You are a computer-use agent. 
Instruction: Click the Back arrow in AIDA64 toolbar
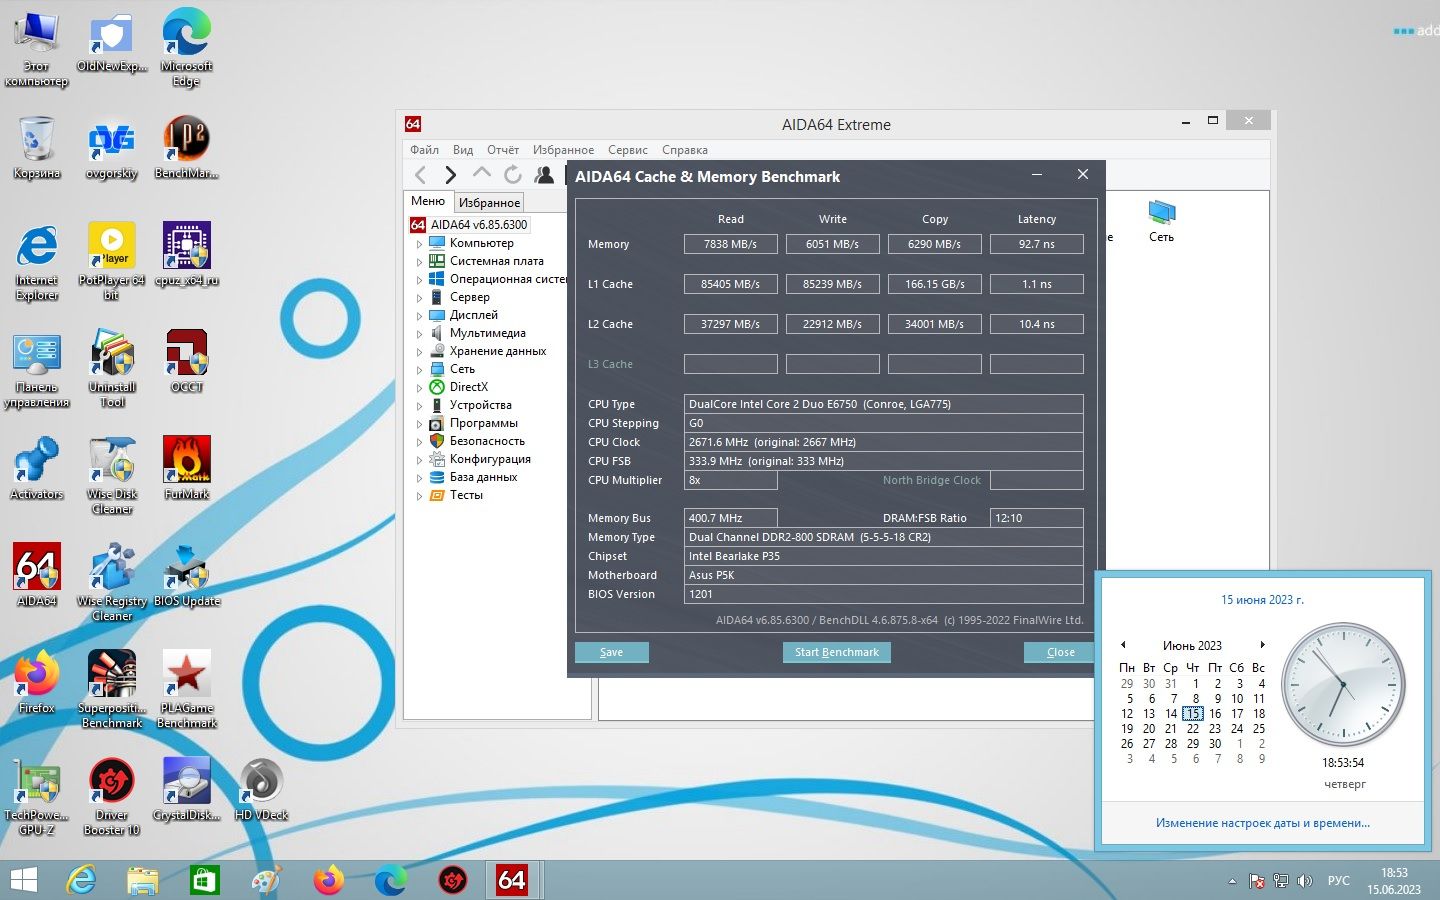coord(421,175)
